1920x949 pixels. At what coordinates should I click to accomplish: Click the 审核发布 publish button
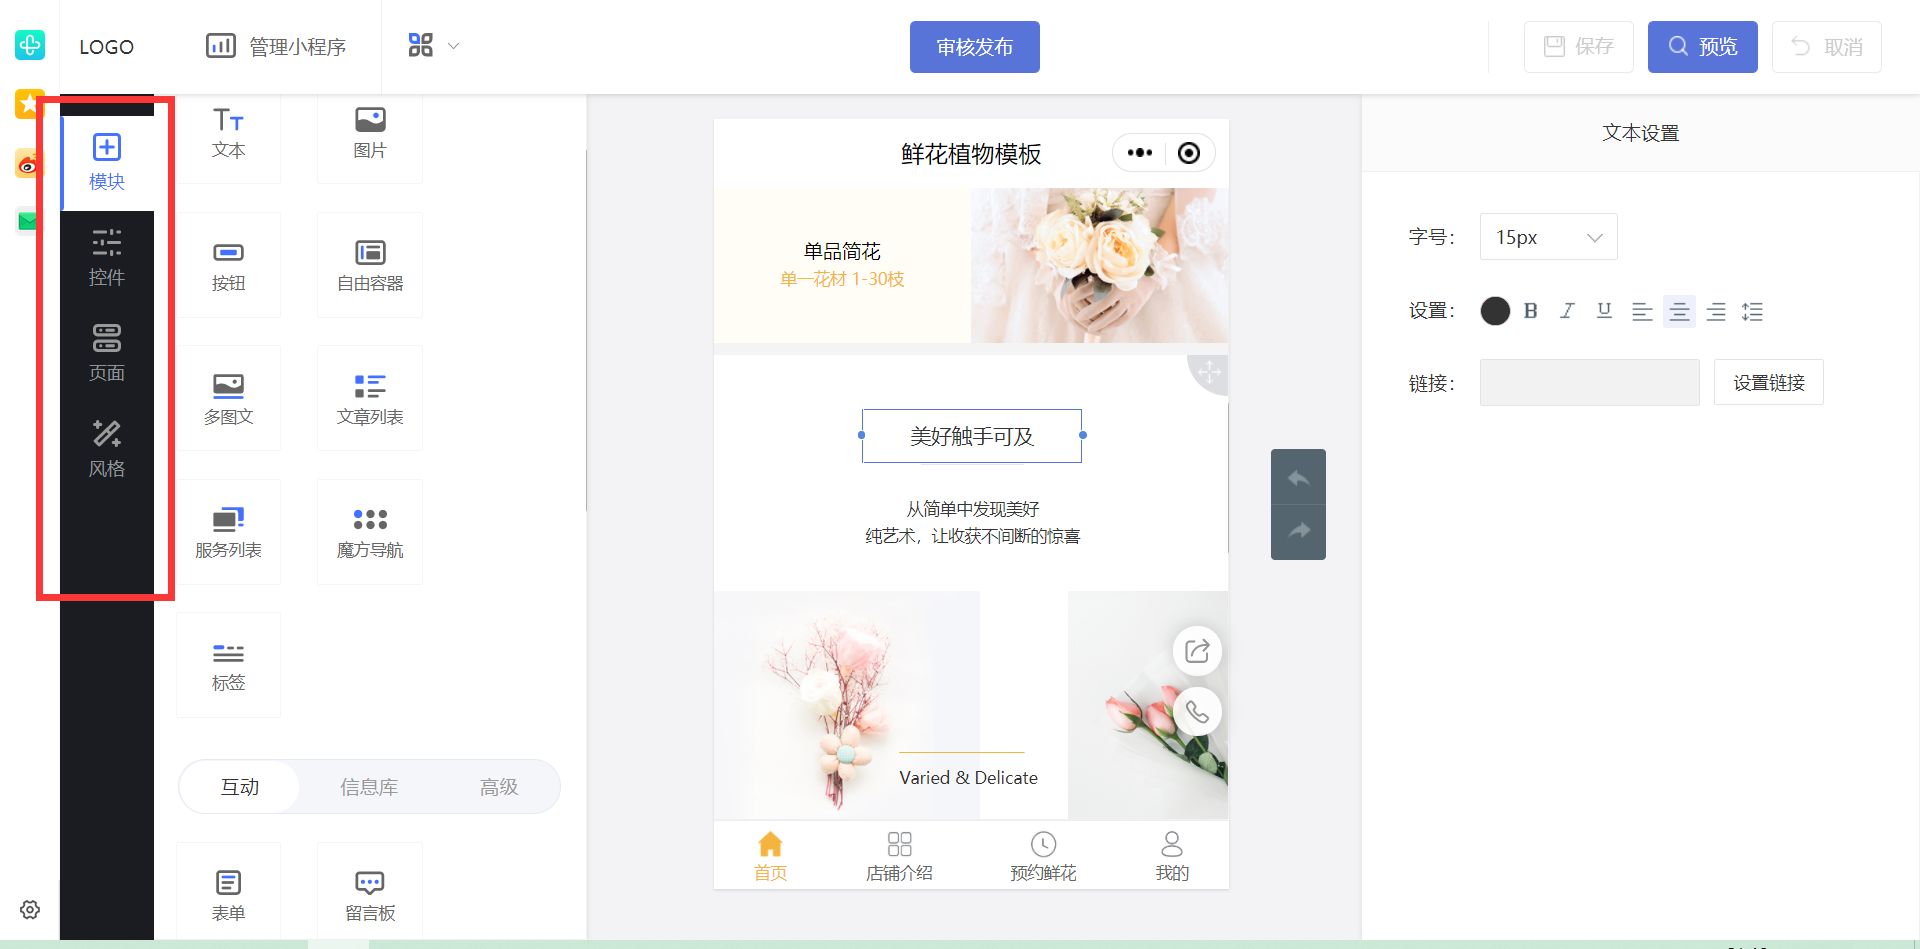pos(974,46)
